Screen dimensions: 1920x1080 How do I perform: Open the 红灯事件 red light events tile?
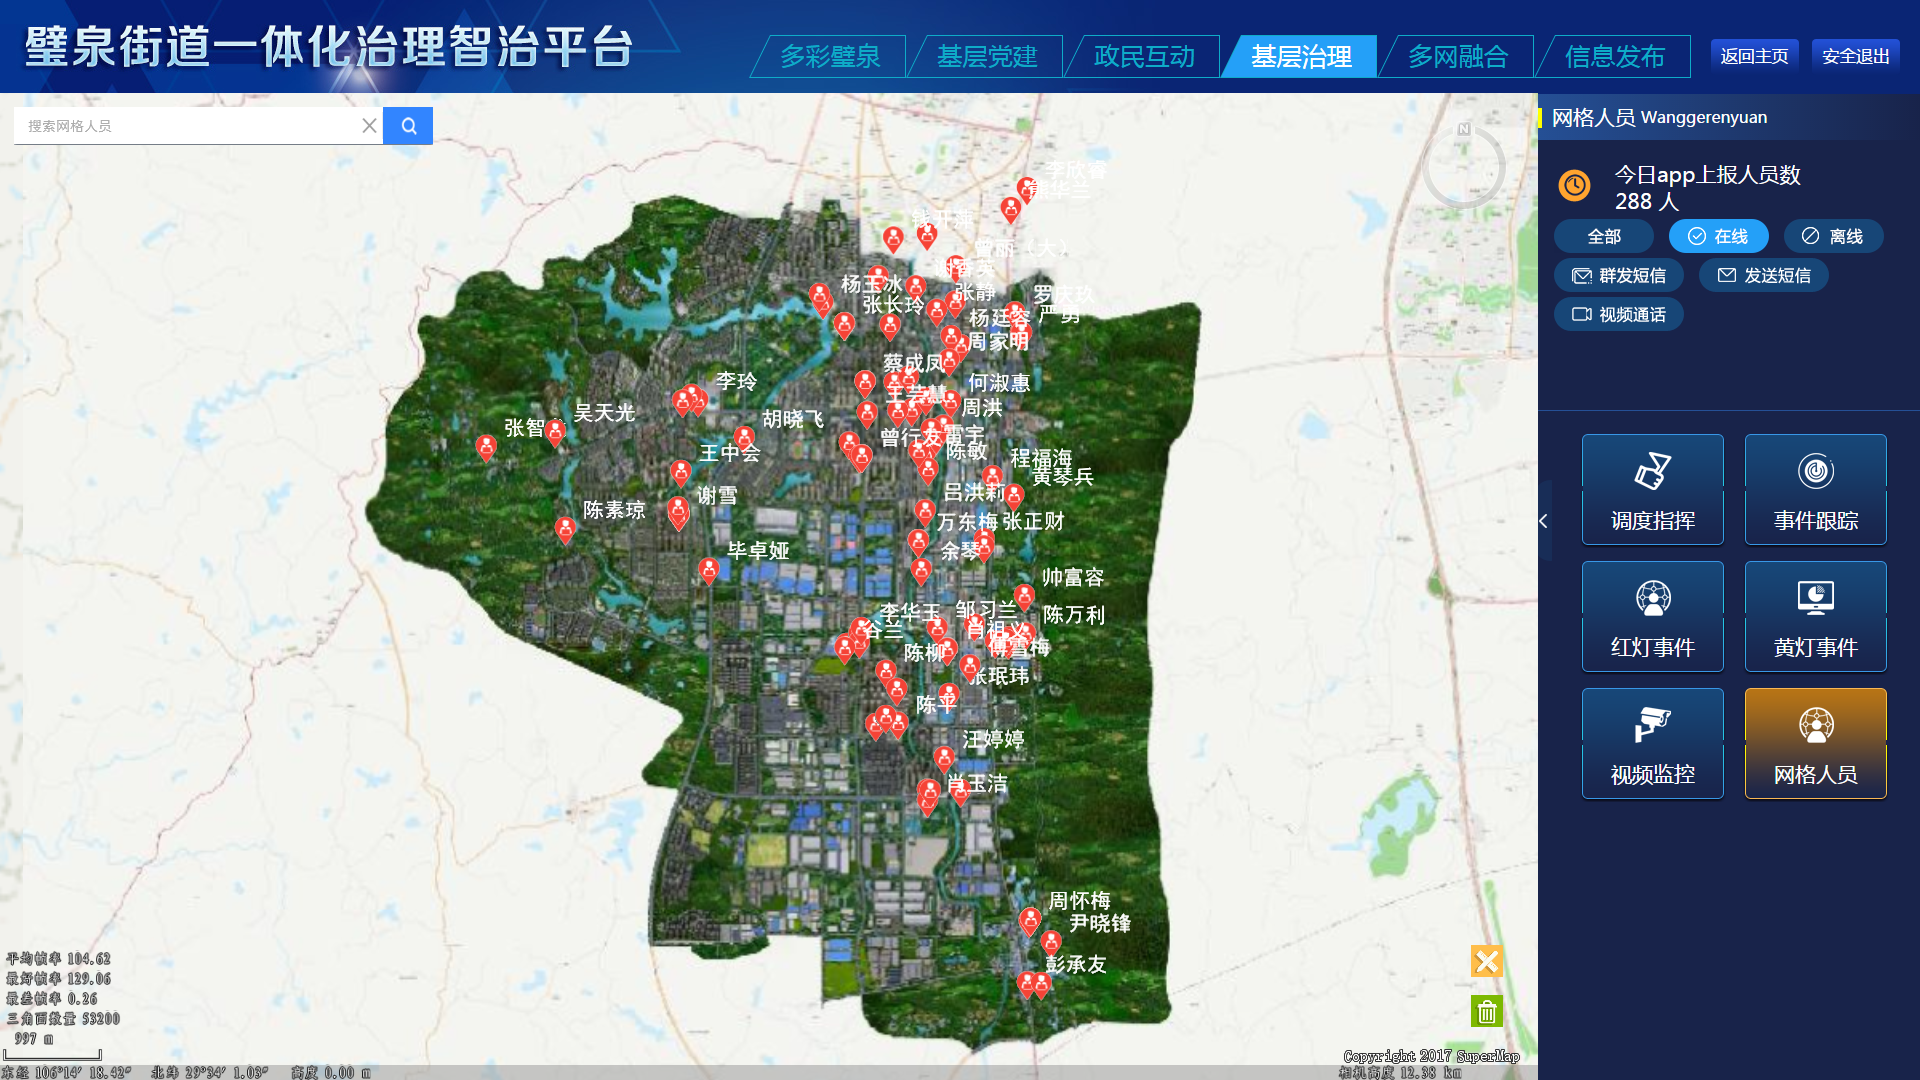tap(1652, 616)
